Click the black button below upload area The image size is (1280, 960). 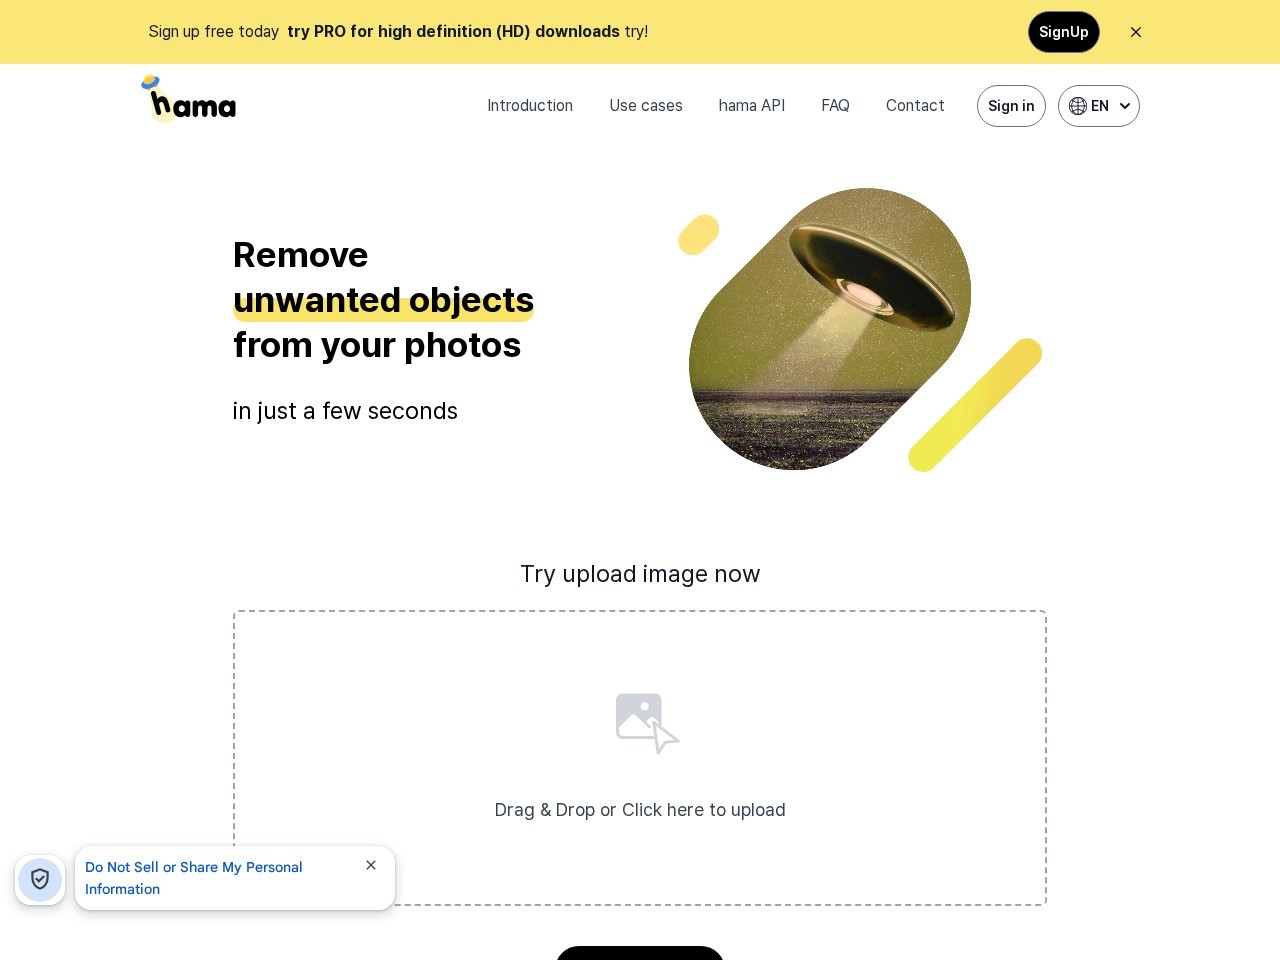(x=640, y=953)
